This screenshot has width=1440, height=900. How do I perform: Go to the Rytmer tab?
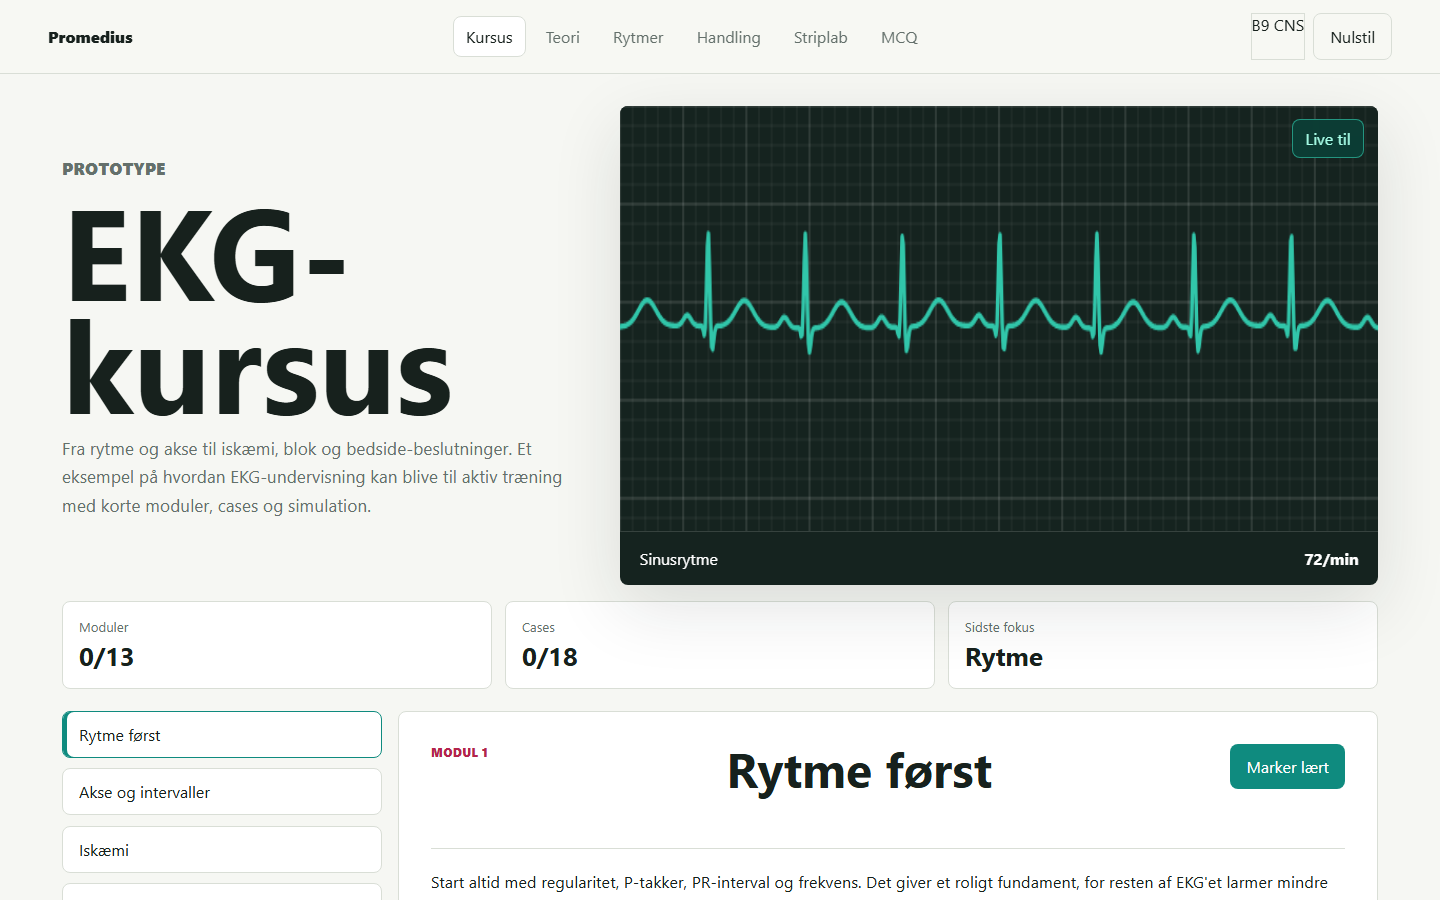pyautogui.click(x=638, y=37)
